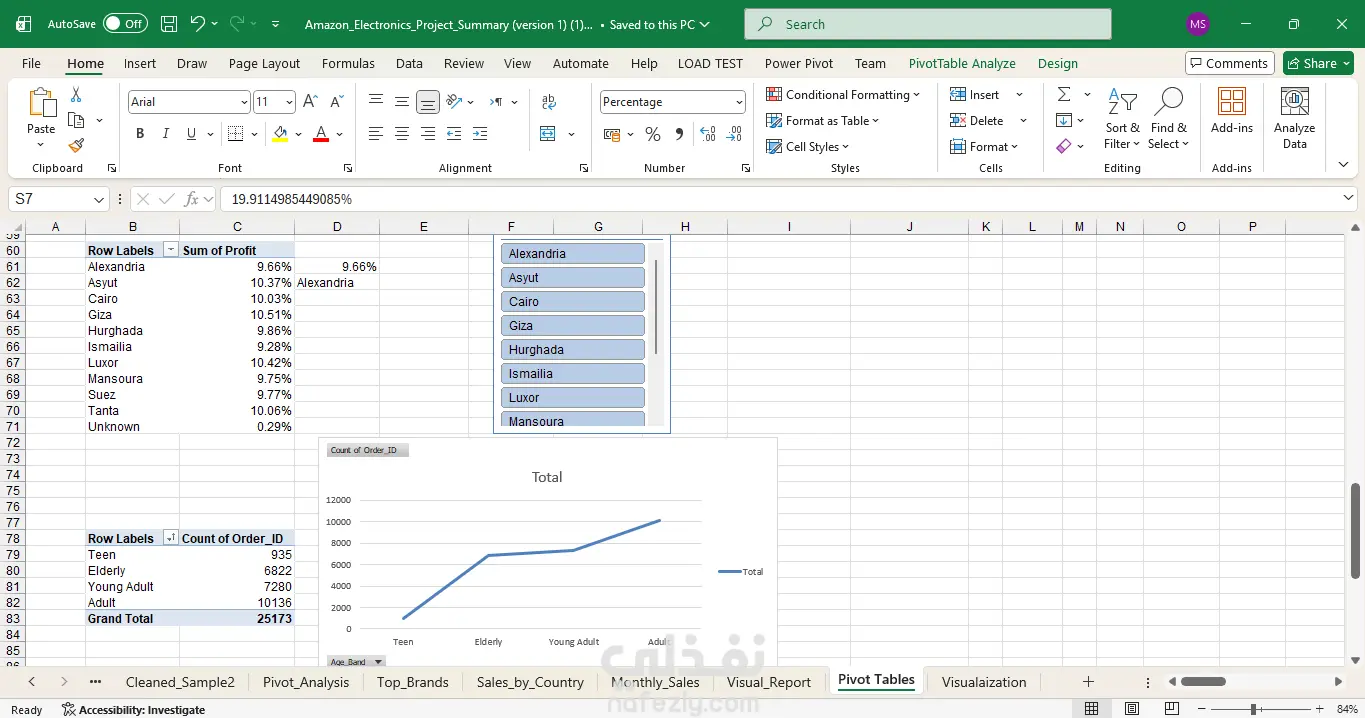Click the Share button

click(x=1318, y=63)
